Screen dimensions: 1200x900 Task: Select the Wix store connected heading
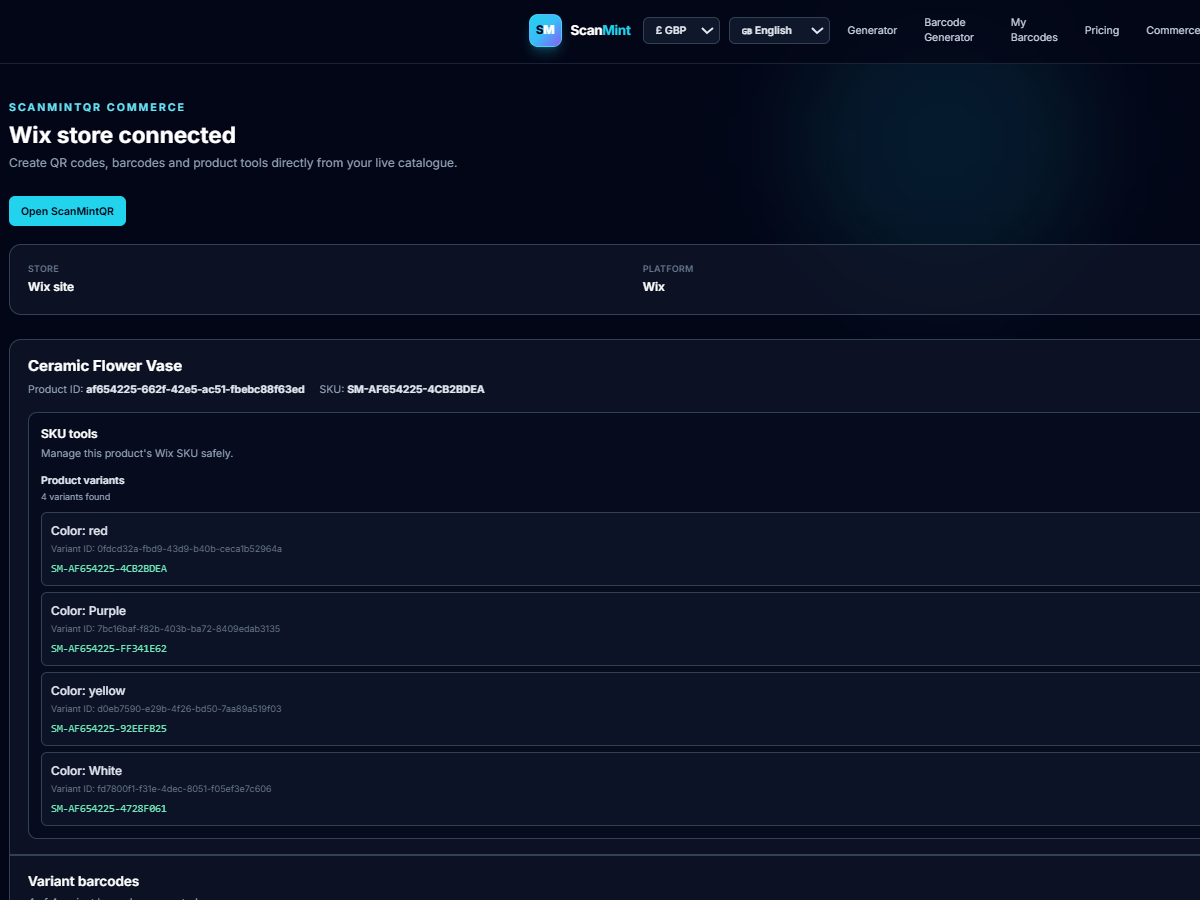pyautogui.click(x=122, y=135)
